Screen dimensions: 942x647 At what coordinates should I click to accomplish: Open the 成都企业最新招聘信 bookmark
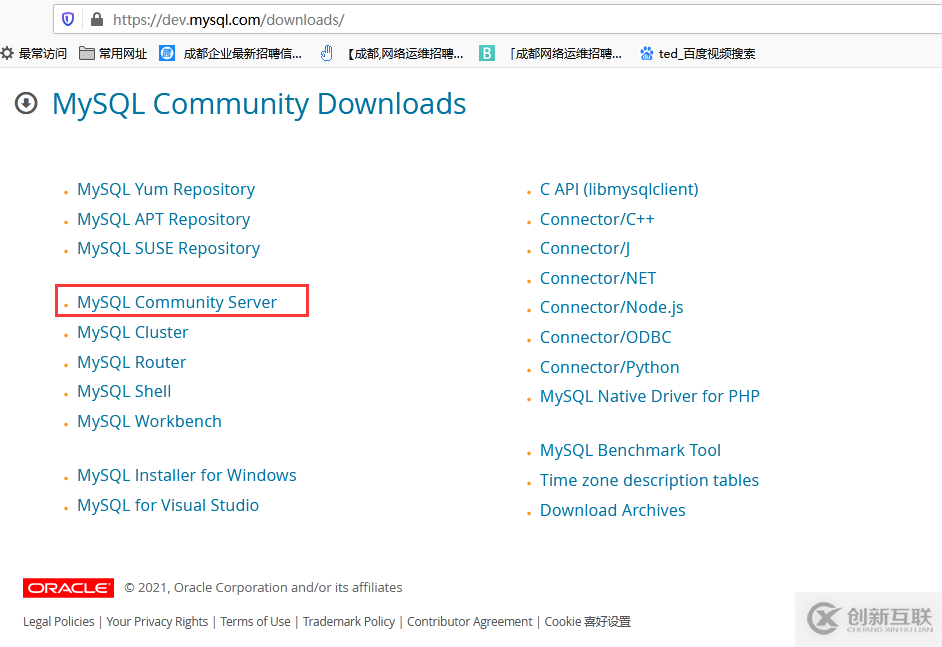coord(231,53)
